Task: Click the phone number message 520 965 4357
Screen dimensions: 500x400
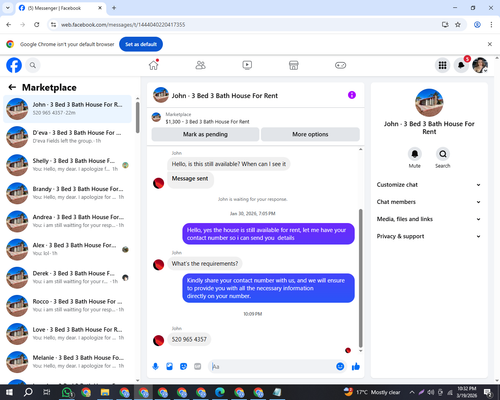Action: click(x=189, y=339)
